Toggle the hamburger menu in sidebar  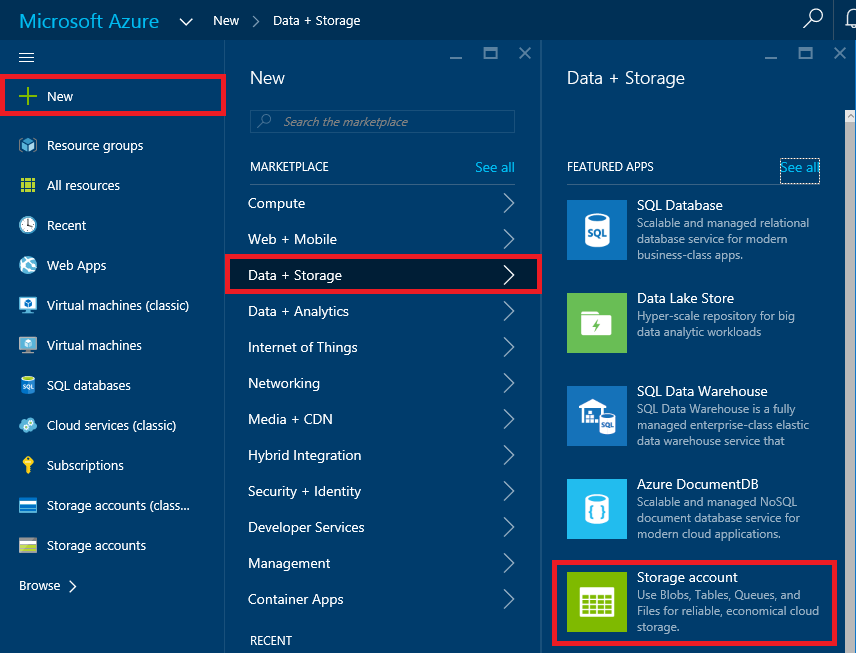[x=27, y=58]
